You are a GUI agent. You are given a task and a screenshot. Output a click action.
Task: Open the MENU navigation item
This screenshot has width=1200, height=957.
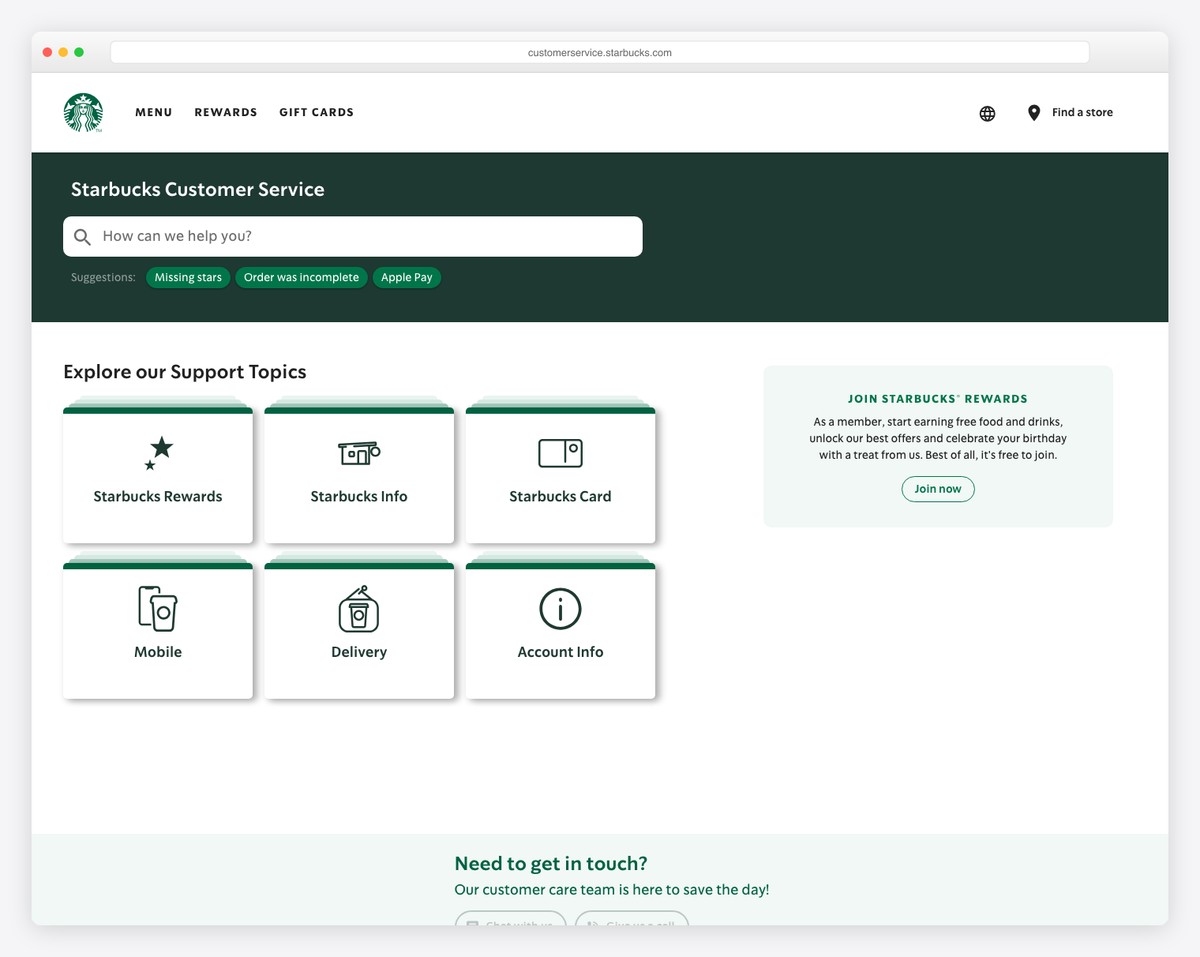pyautogui.click(x=153, y=112)
